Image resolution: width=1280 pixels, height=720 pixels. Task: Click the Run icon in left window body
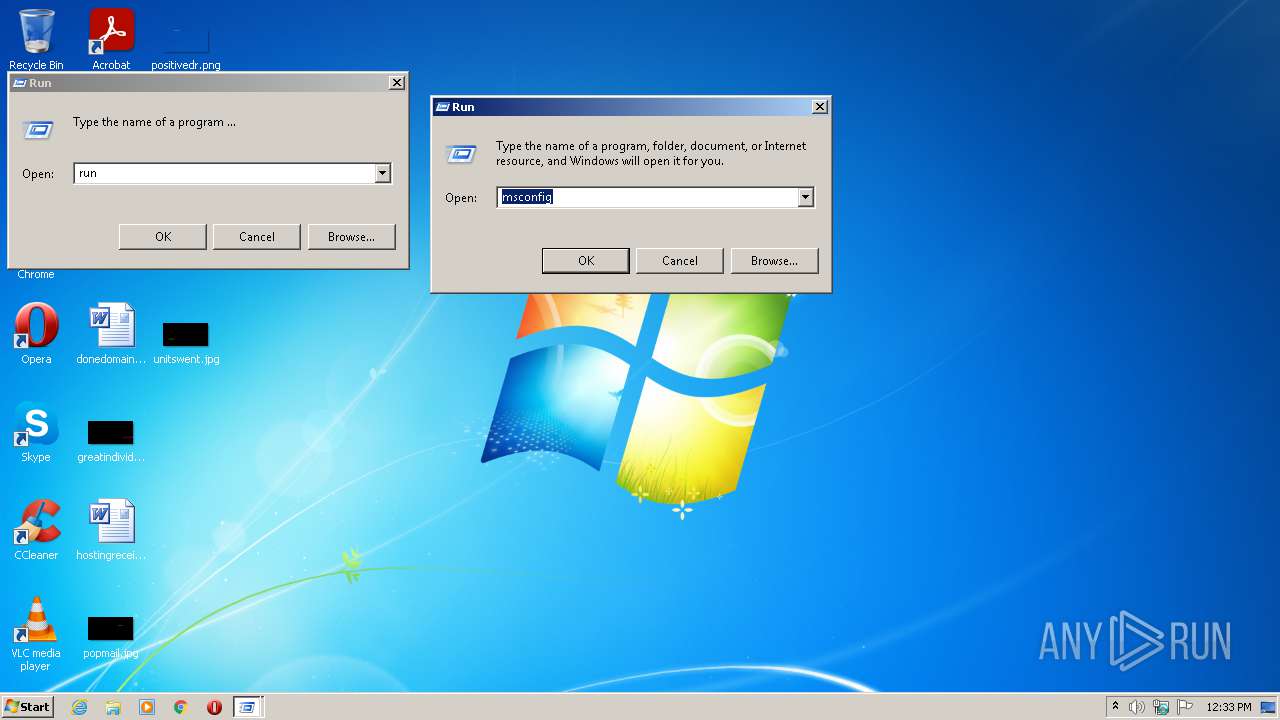[x=38, y=129]
